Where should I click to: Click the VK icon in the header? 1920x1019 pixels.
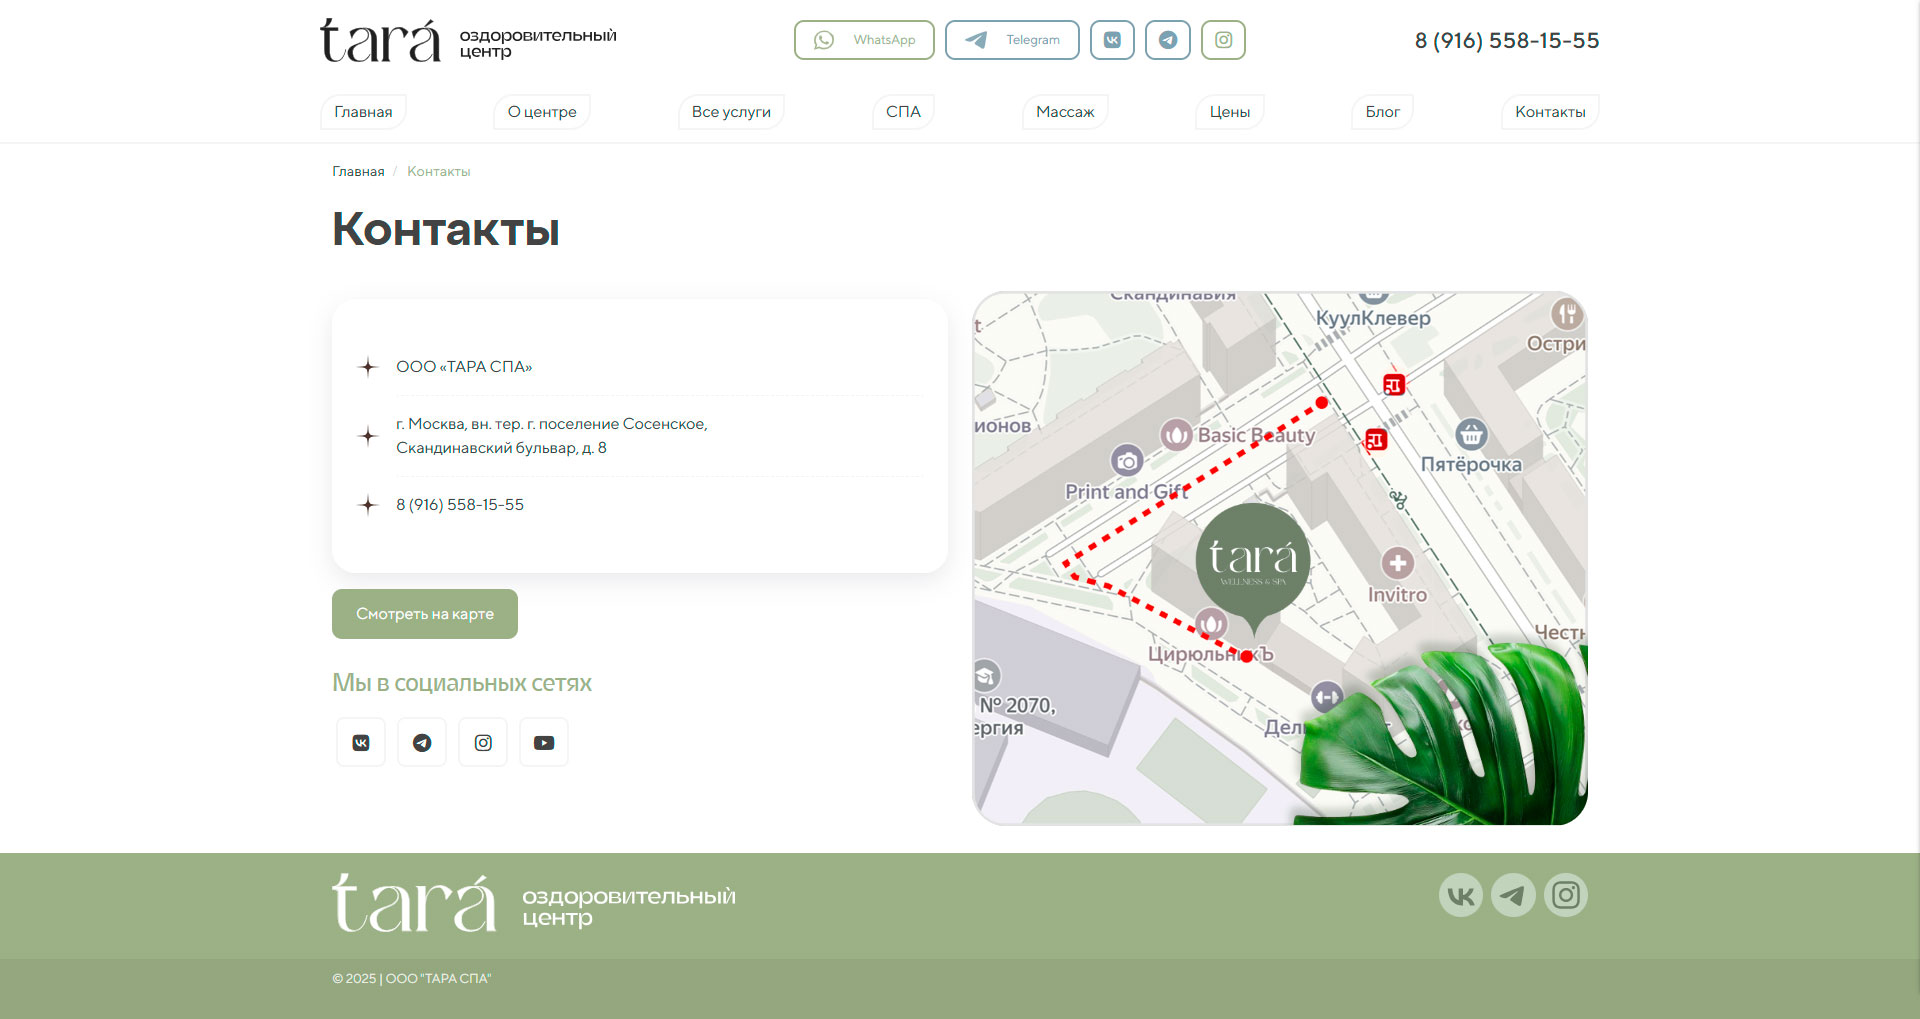pos(1112,40)
